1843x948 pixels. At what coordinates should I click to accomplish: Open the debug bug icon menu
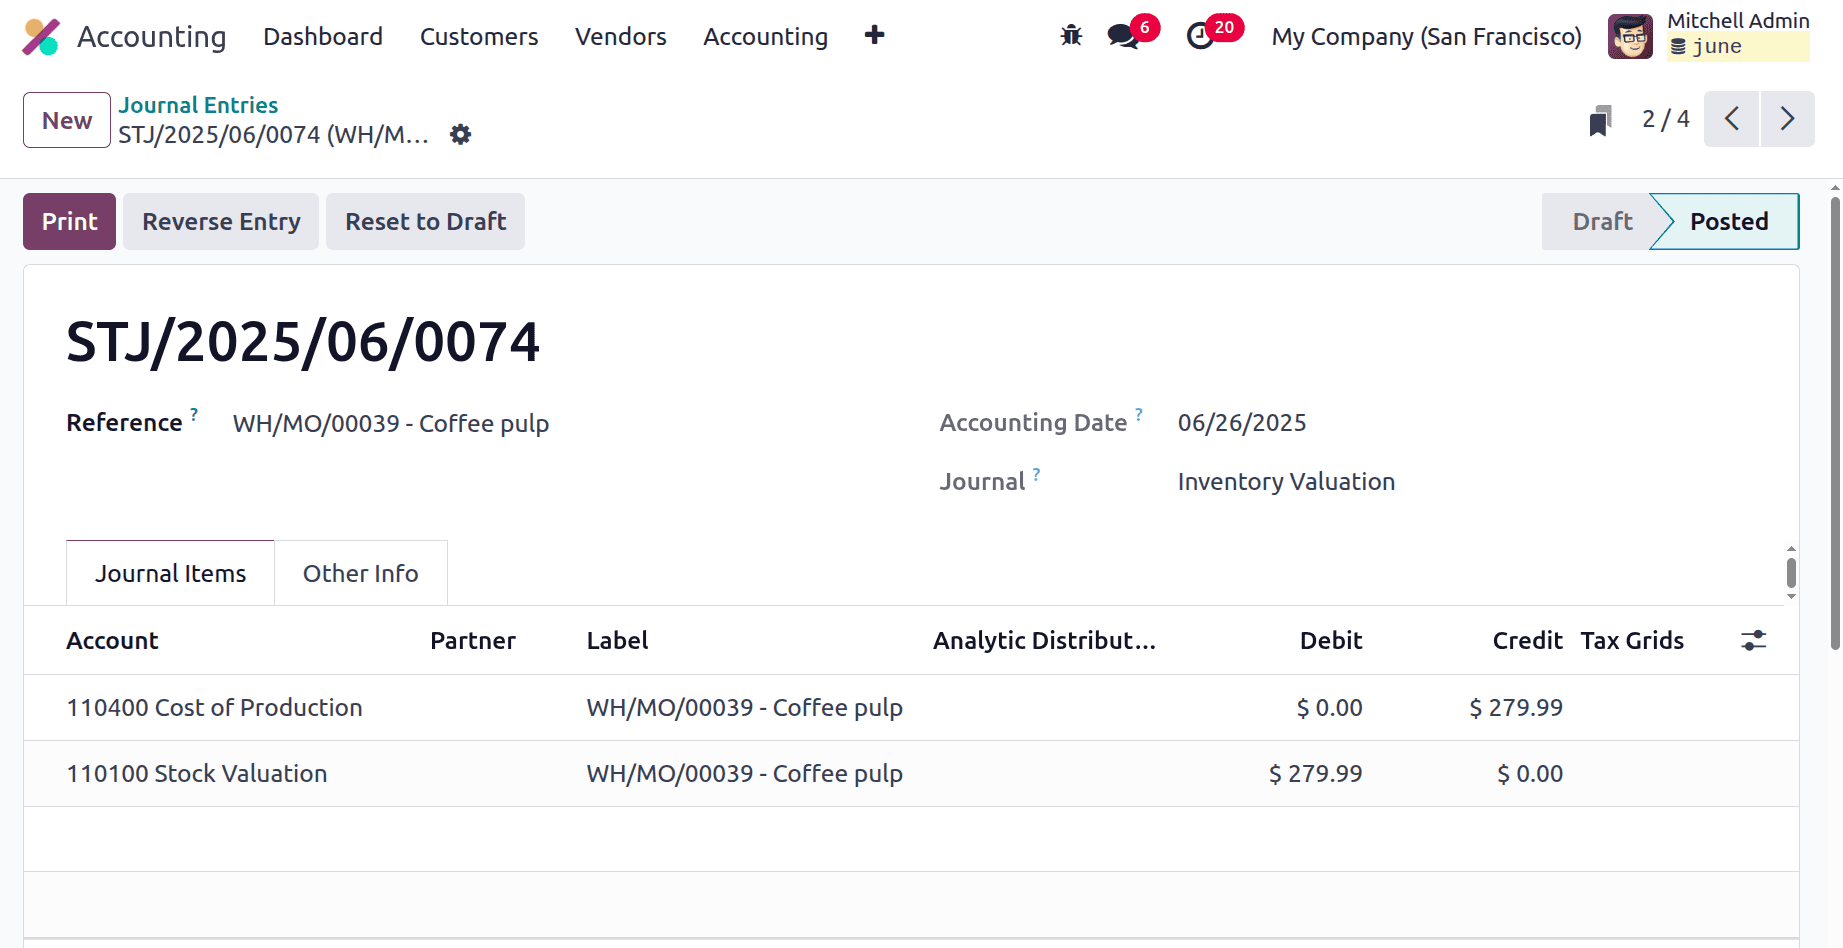coord(1071,36)
